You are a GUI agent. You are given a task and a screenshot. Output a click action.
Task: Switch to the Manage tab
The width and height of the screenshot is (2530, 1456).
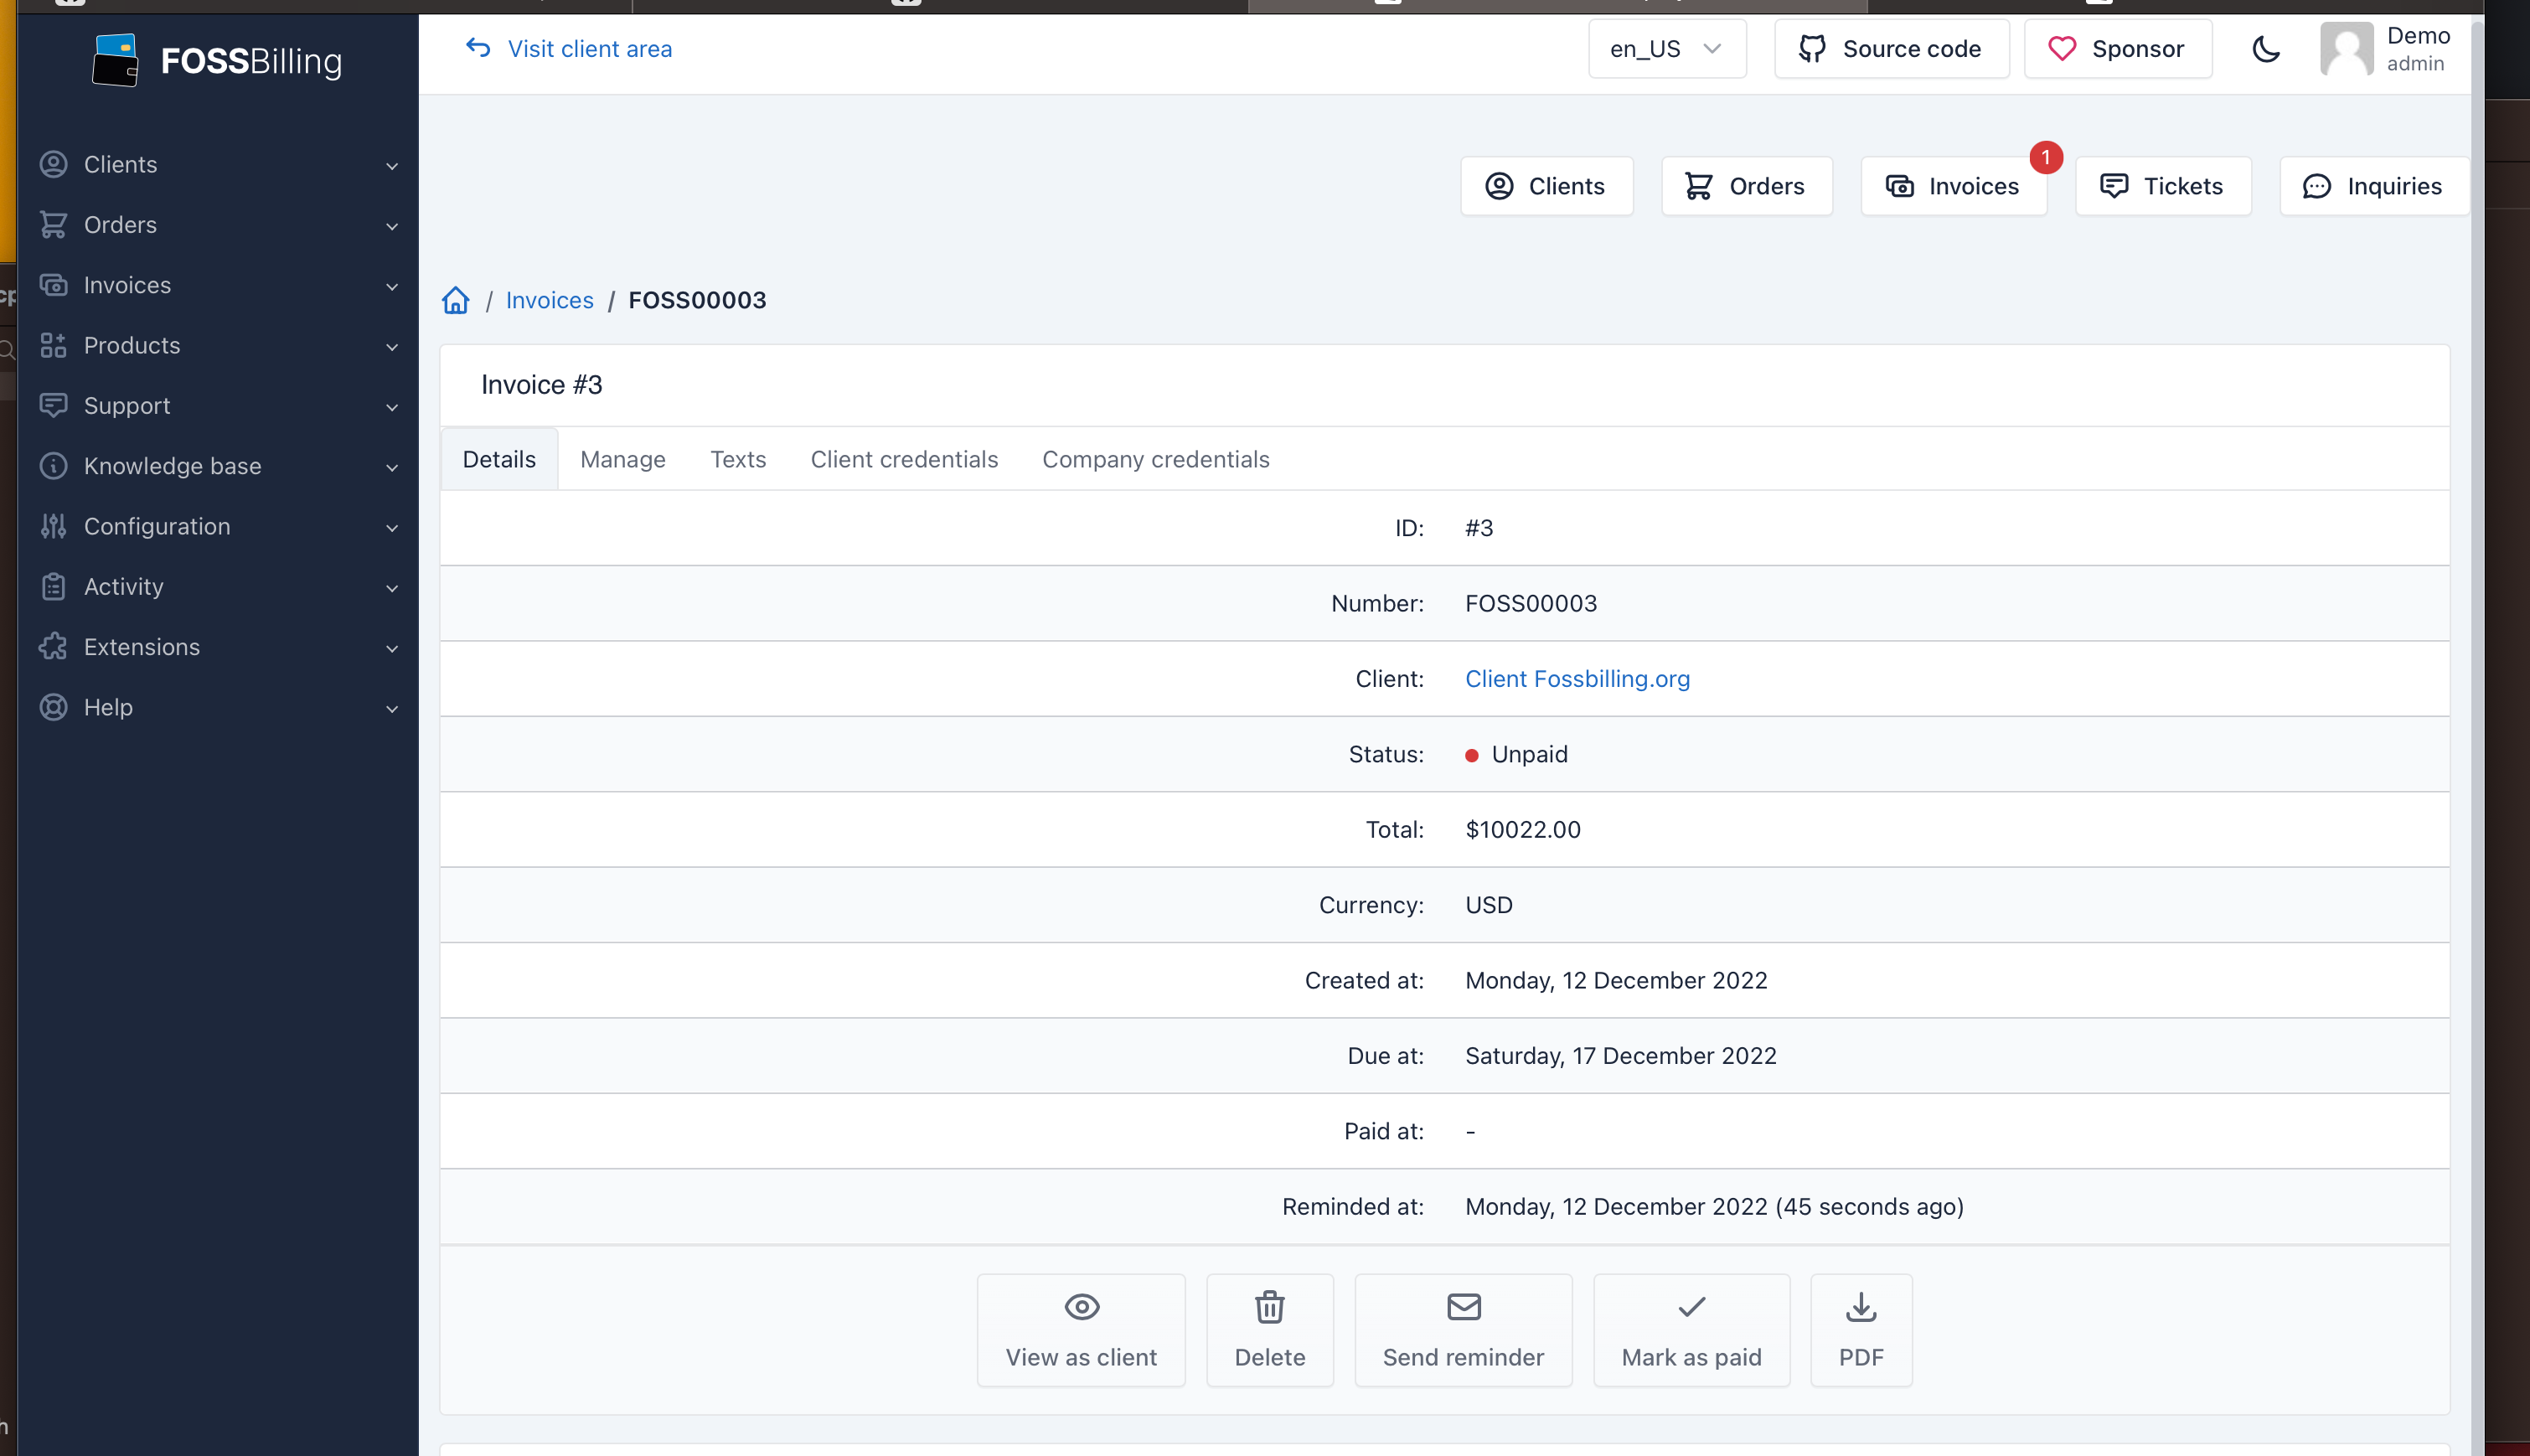(x=622, y=459)
